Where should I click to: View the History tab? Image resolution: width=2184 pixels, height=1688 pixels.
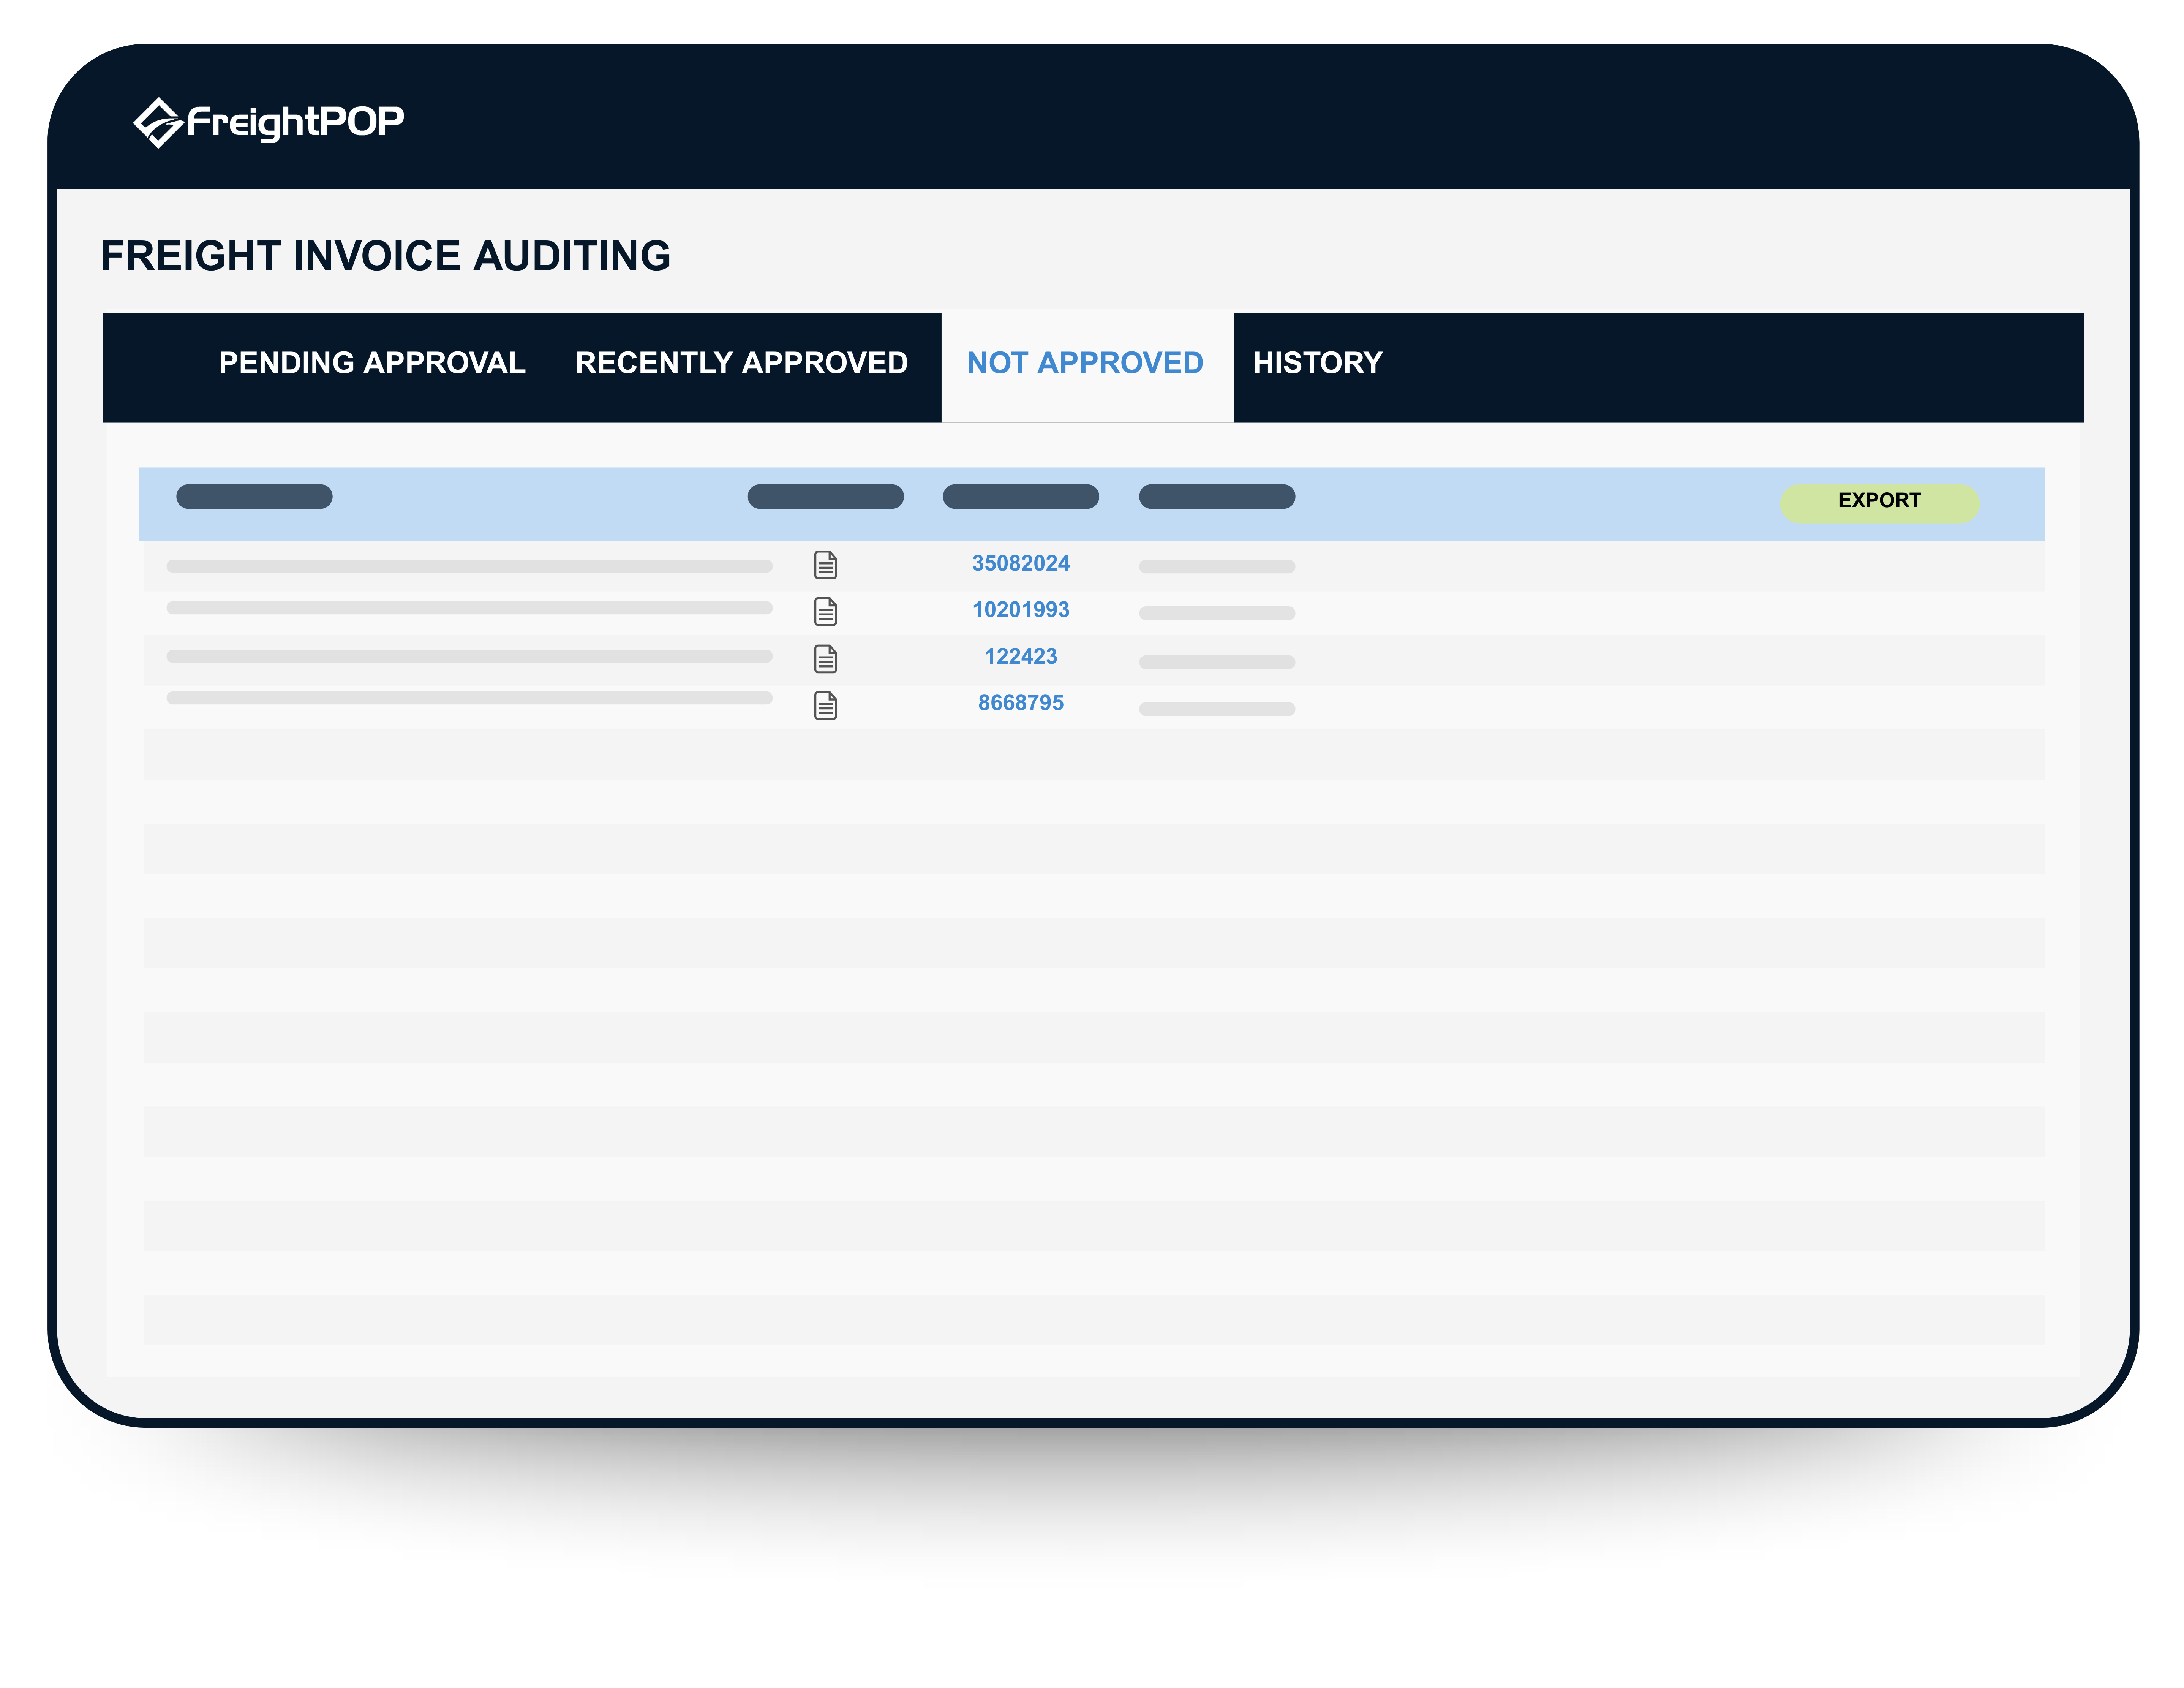click(x=1317, y=363)
